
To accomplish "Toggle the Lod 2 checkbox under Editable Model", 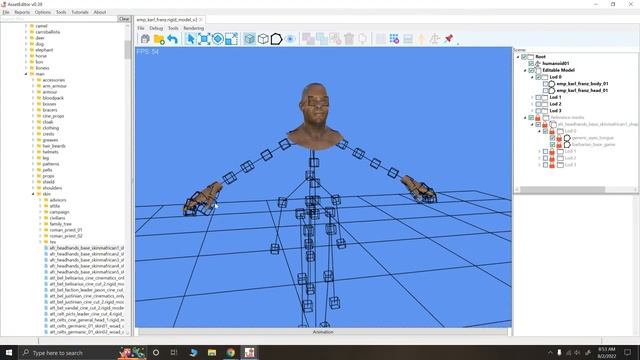I will pos(538,104).
